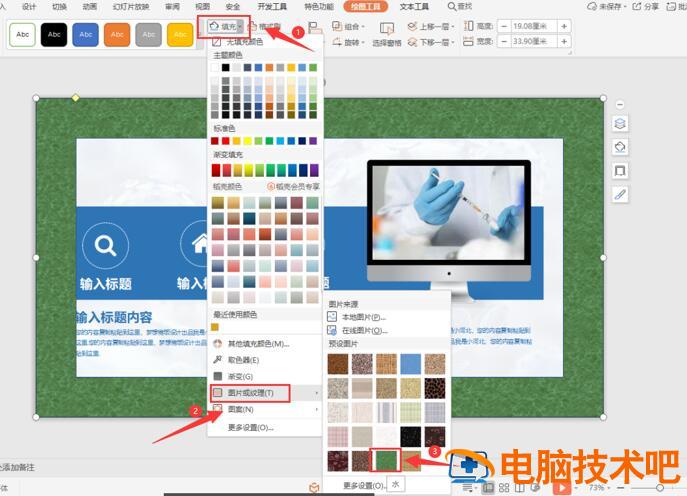Select the solid blue preset texture

411,364
